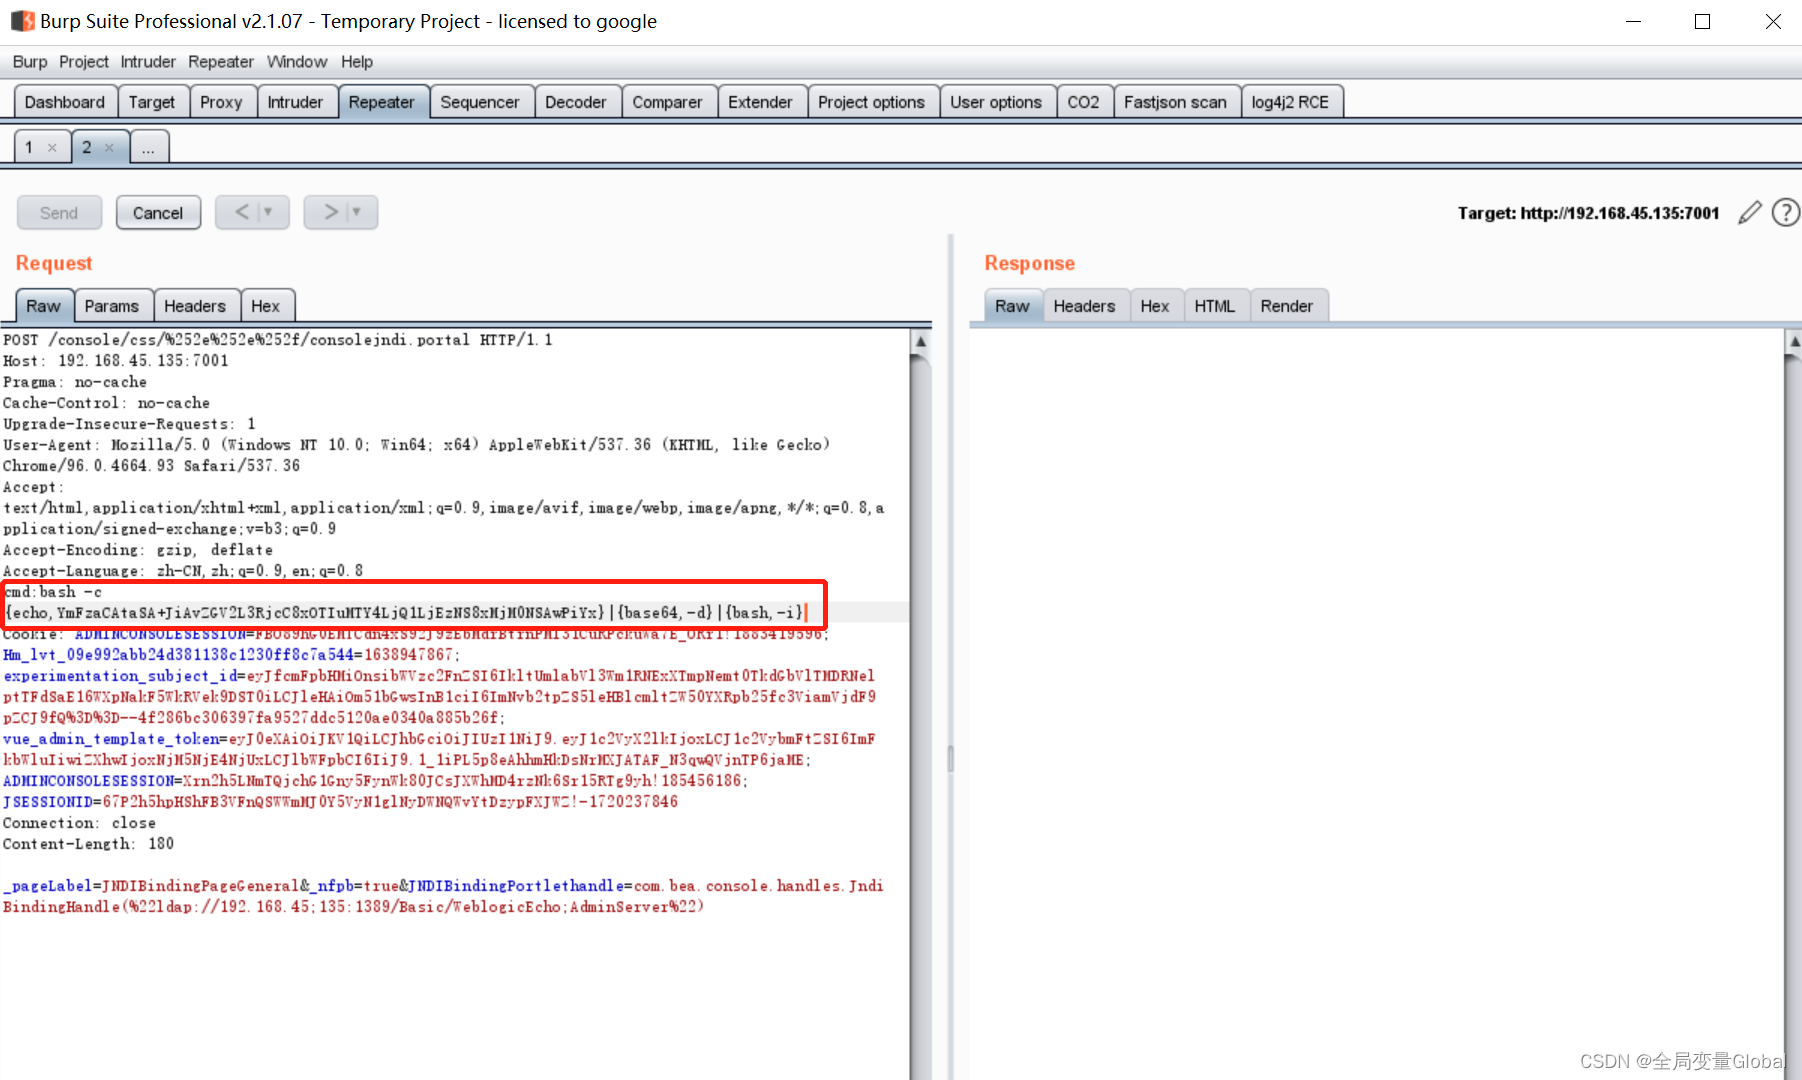The image size is (1802, 1080).
Task: Open the Project options tab
Action: click(872, 102)
